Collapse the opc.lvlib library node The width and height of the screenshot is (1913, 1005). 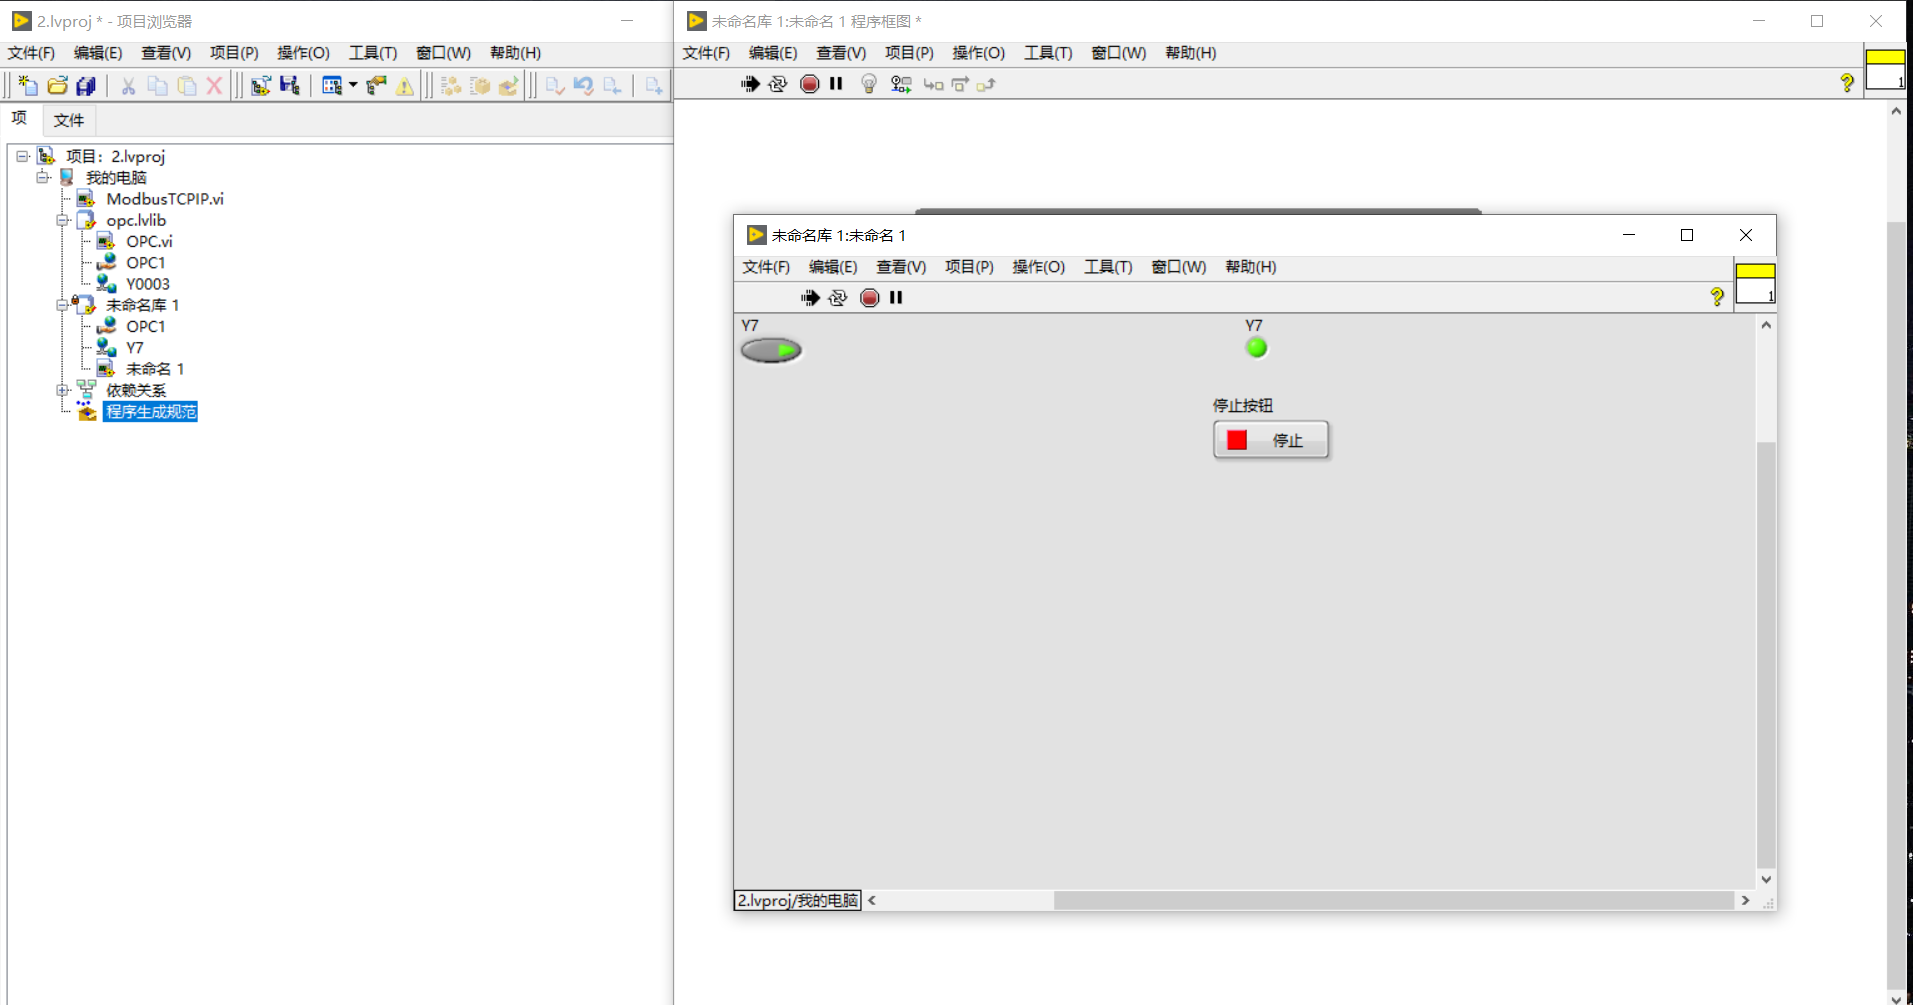coord(62,220)
